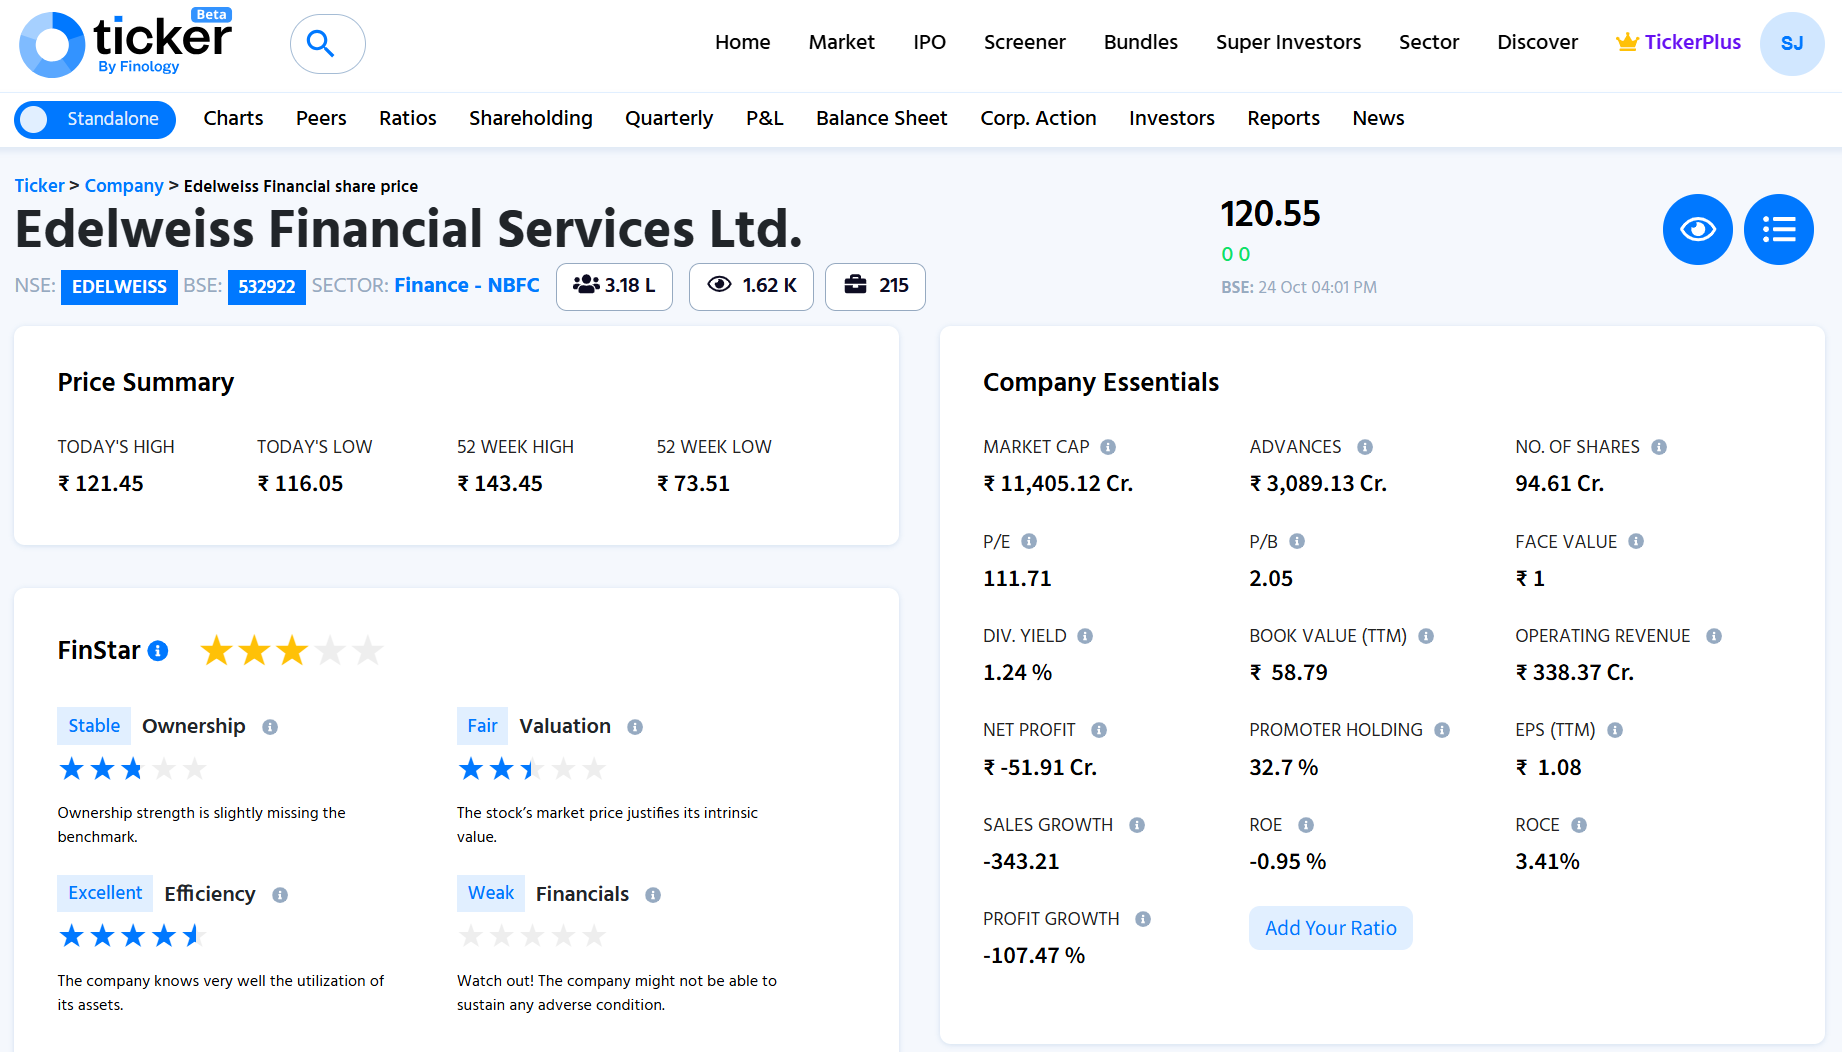
Task: Go to the Balance Sheet tab
Action: (881, 118)
